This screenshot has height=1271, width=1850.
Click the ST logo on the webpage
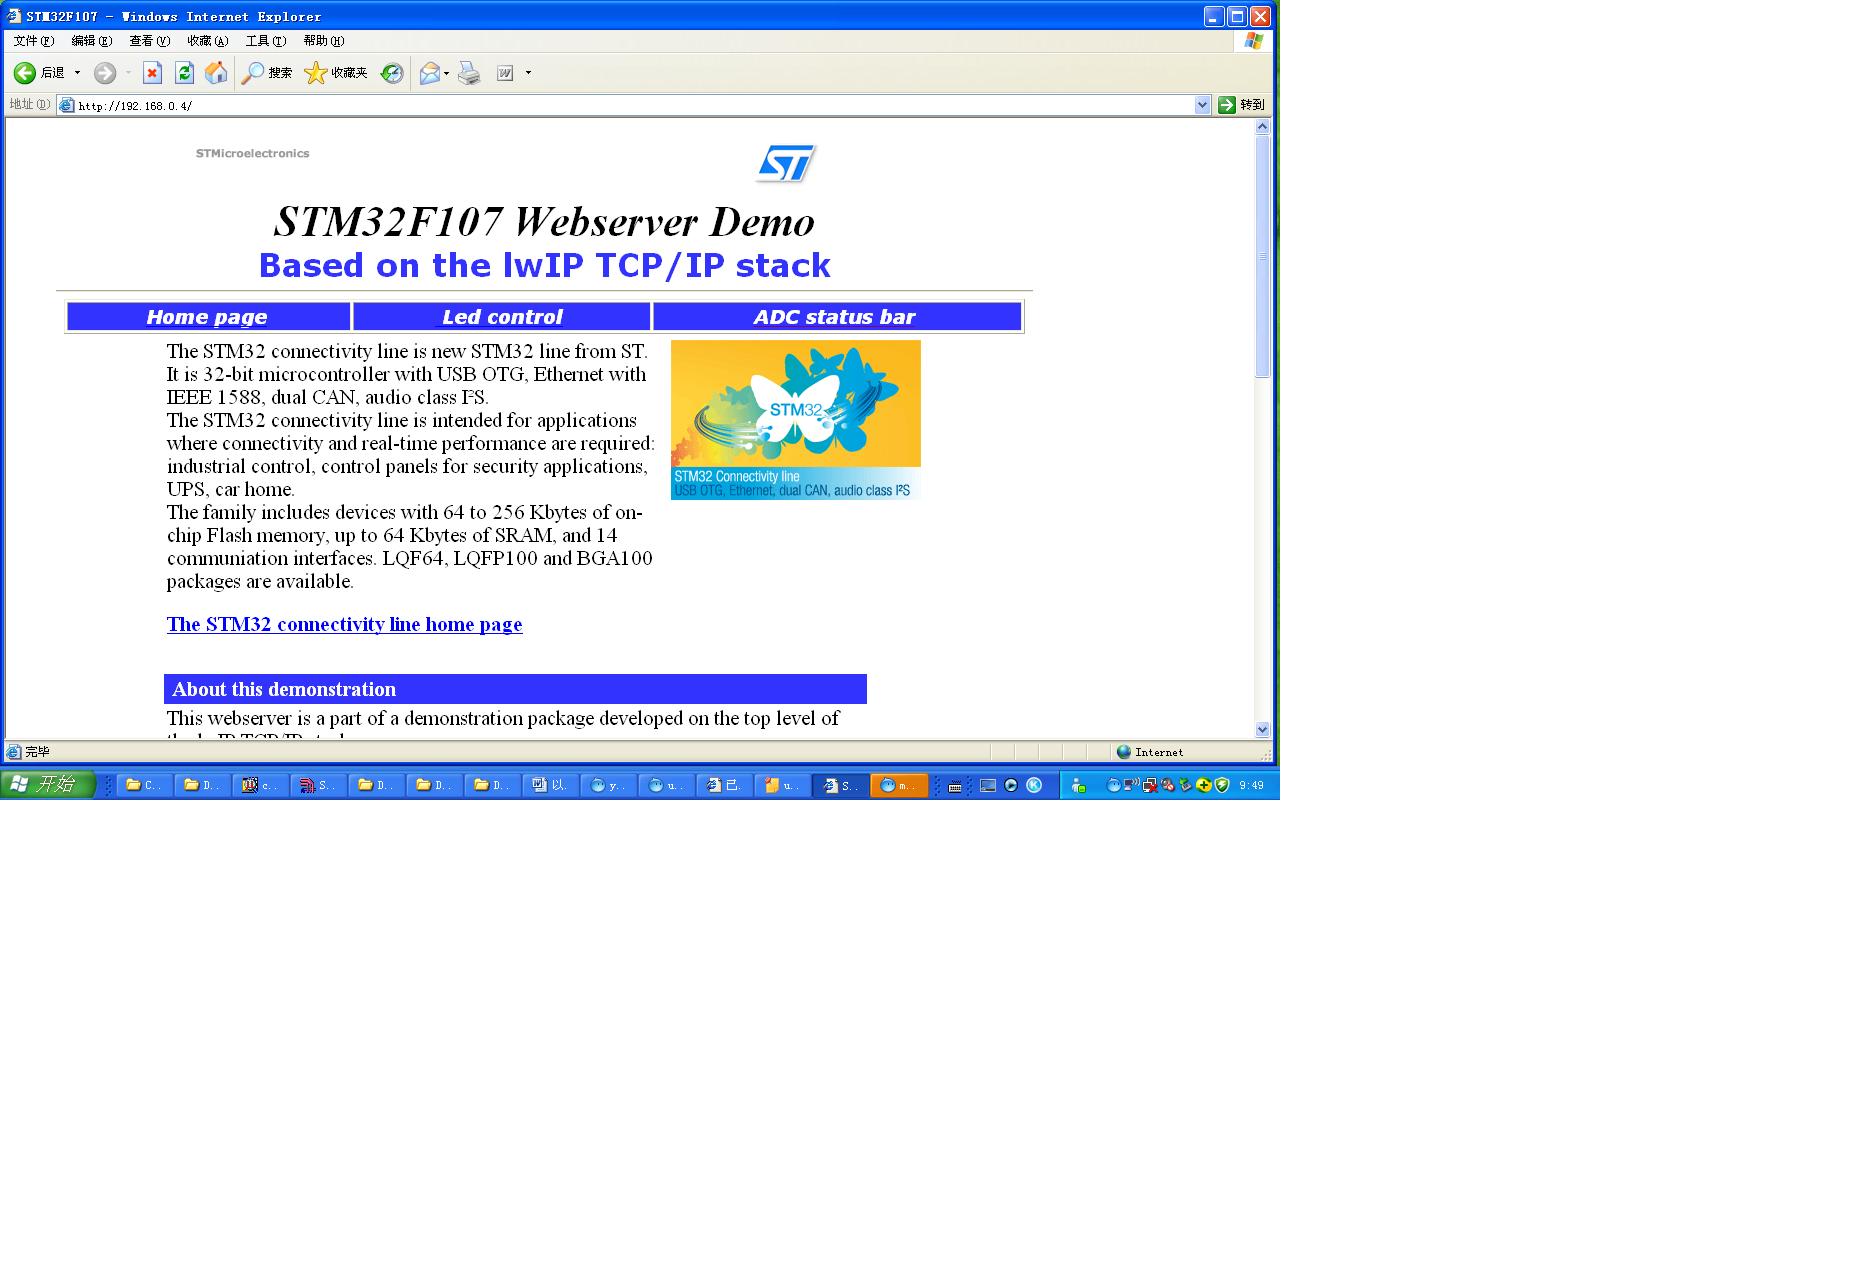[786, 163]
